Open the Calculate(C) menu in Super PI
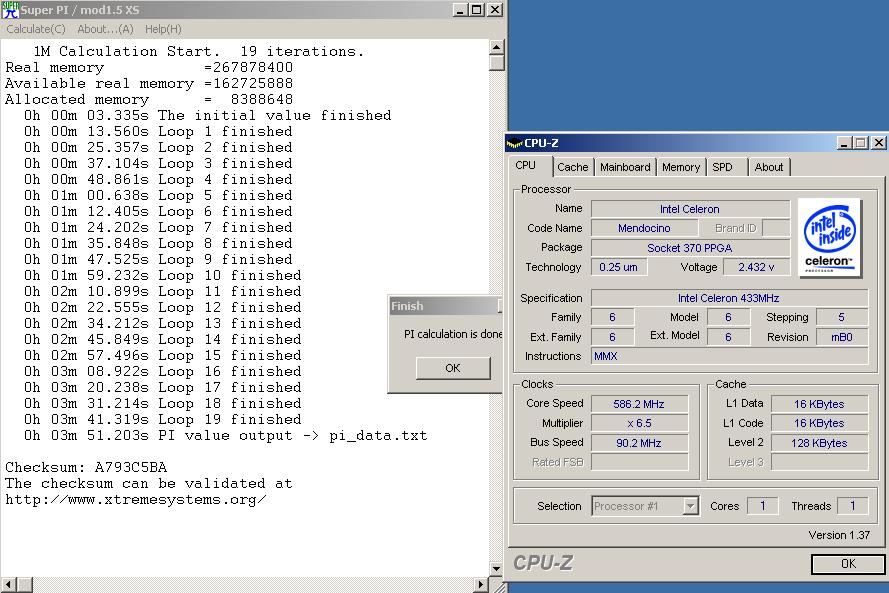Viewport: 889px width, 593px height. tap(36, 29)
